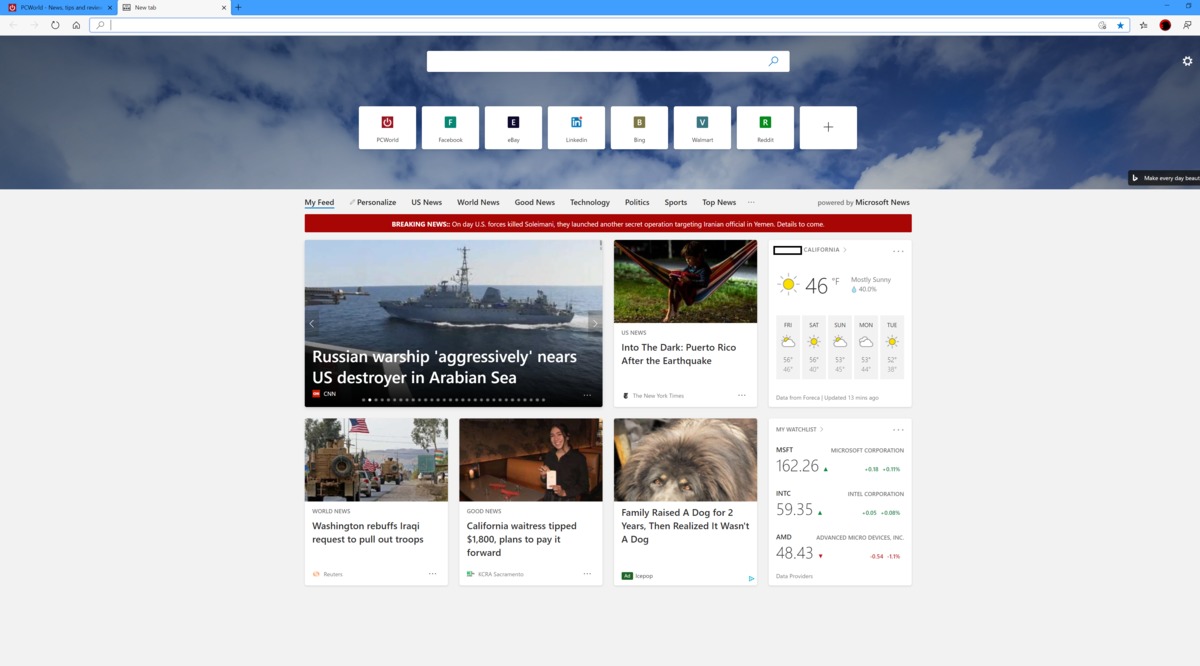Select the second dot in the carousel indicator
The image size is (1200, 666).
(369, 400)
